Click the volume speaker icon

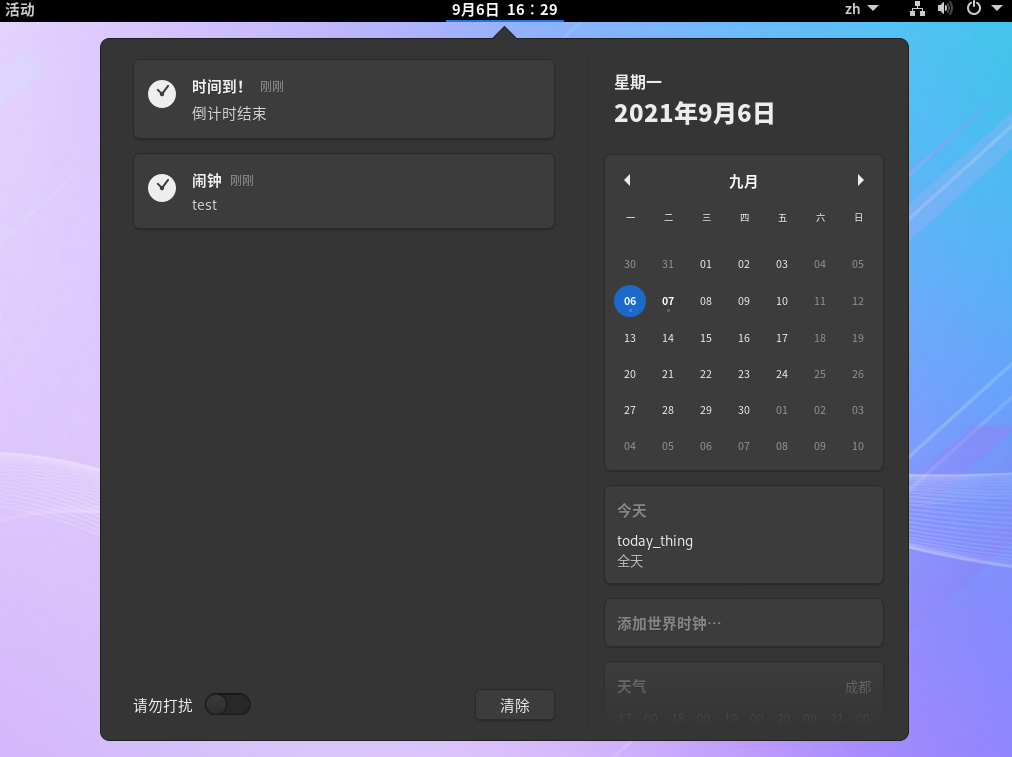(944, 9)
